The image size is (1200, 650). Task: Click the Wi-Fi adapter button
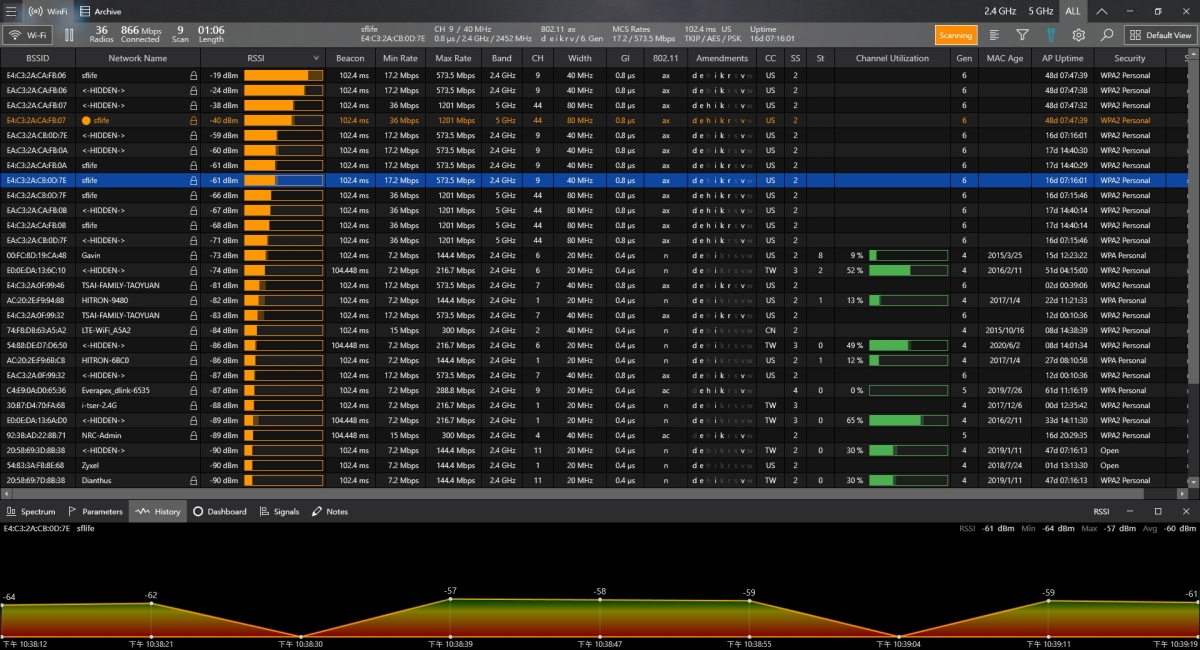click(x=27, y=35)
